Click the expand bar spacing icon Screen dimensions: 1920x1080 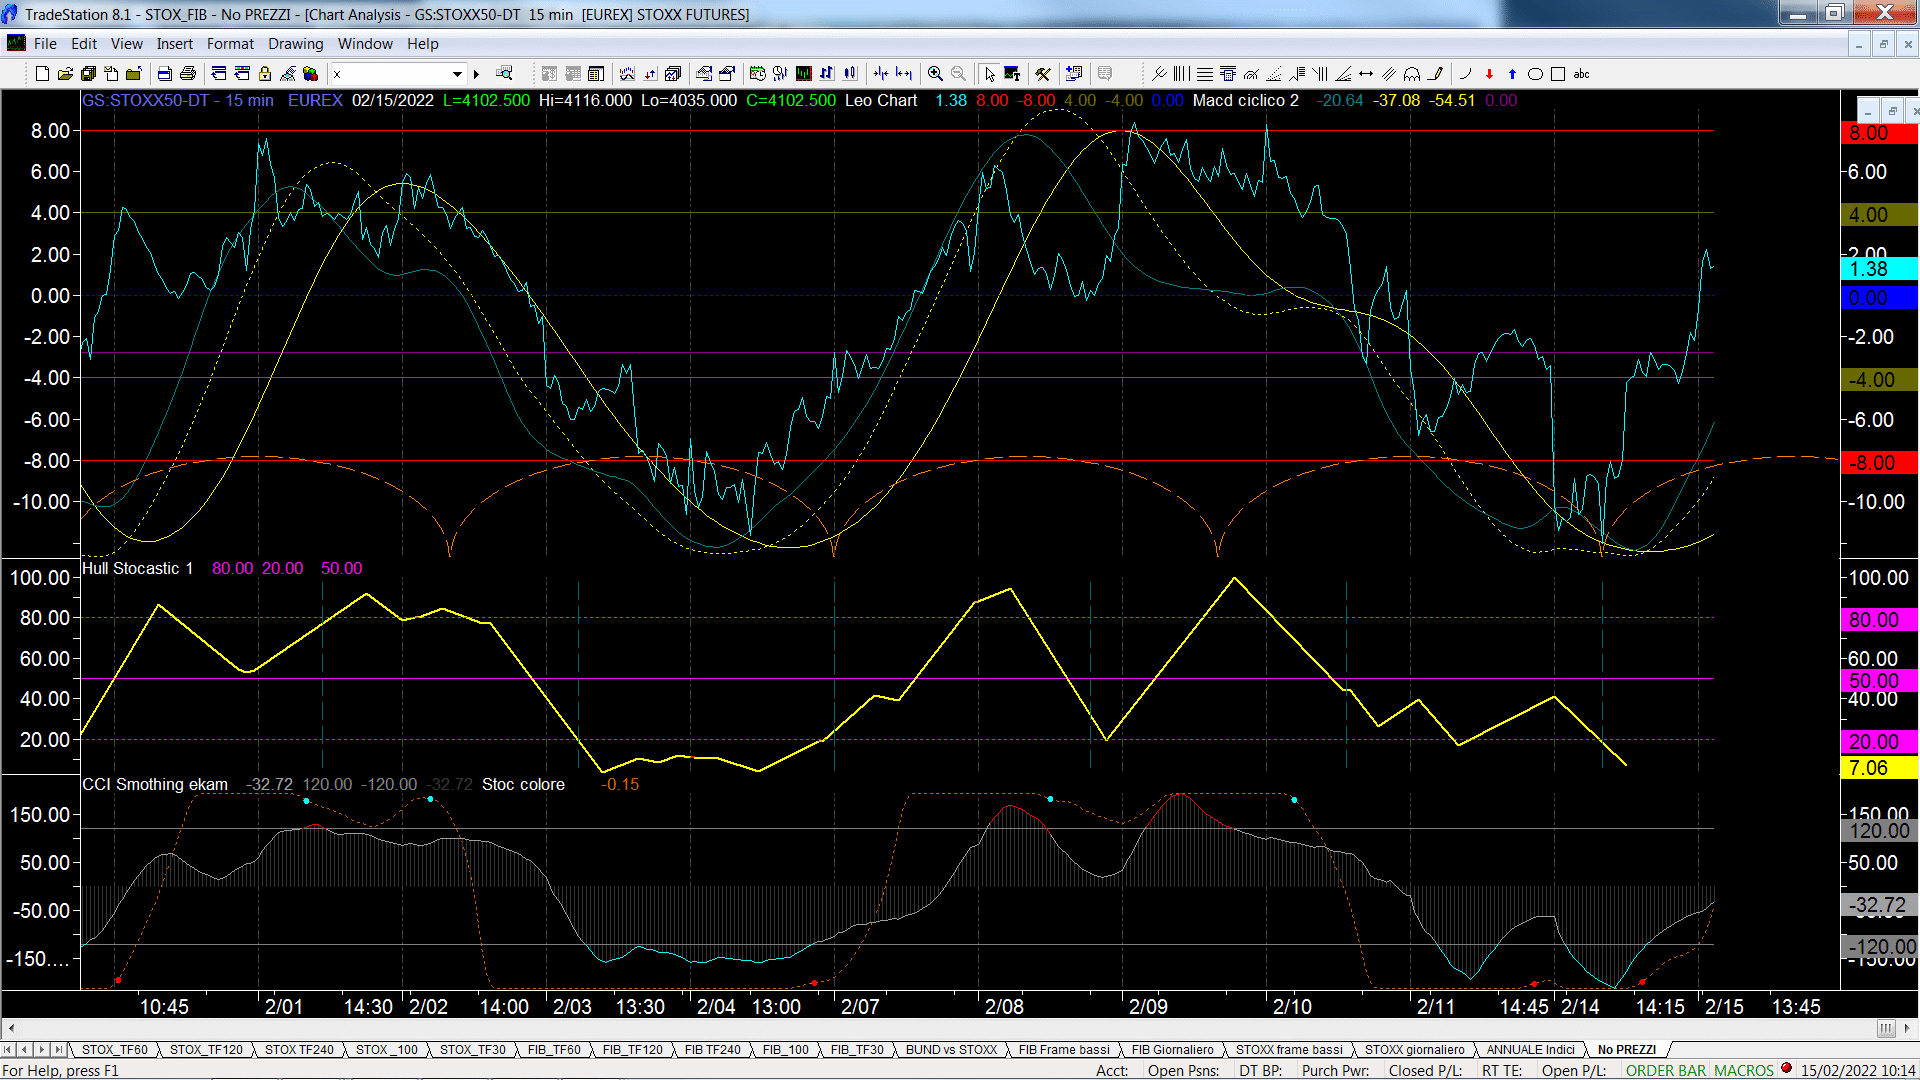point(904,74)
